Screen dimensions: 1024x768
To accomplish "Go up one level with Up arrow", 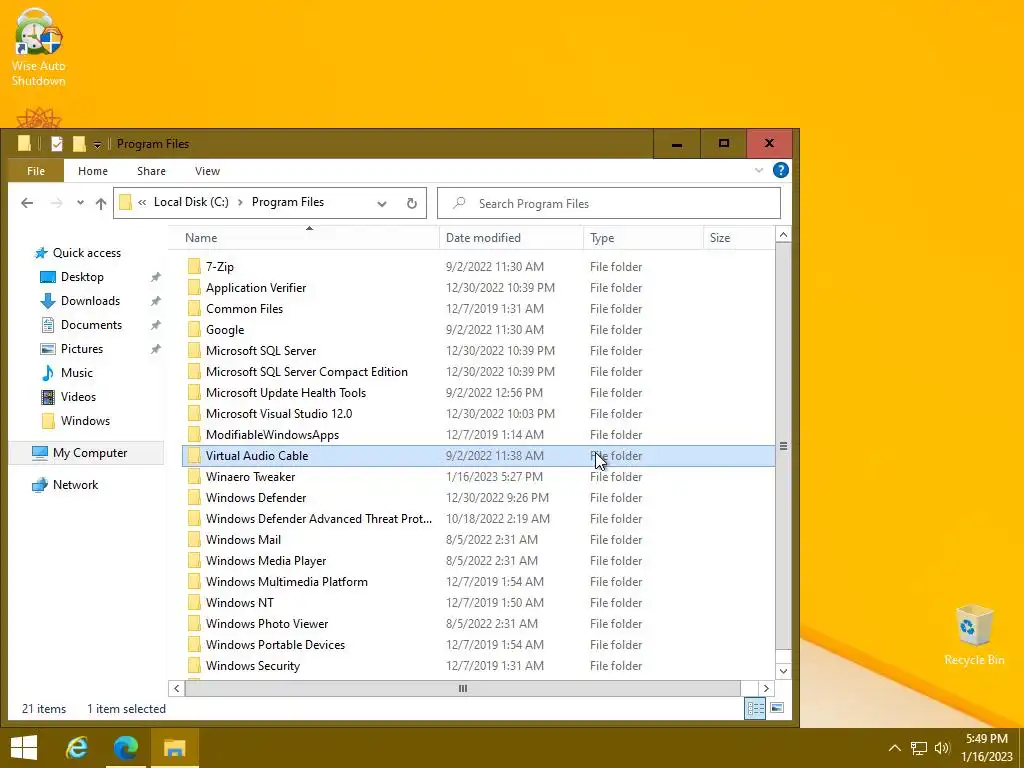I will click(x=101, y=203).
